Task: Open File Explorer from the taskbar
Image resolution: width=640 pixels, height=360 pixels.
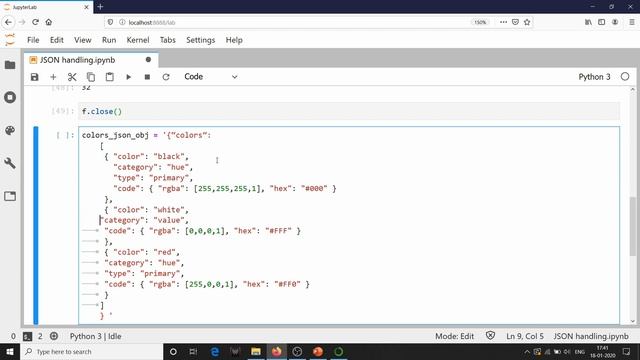Action: click(x=256, y=351)
